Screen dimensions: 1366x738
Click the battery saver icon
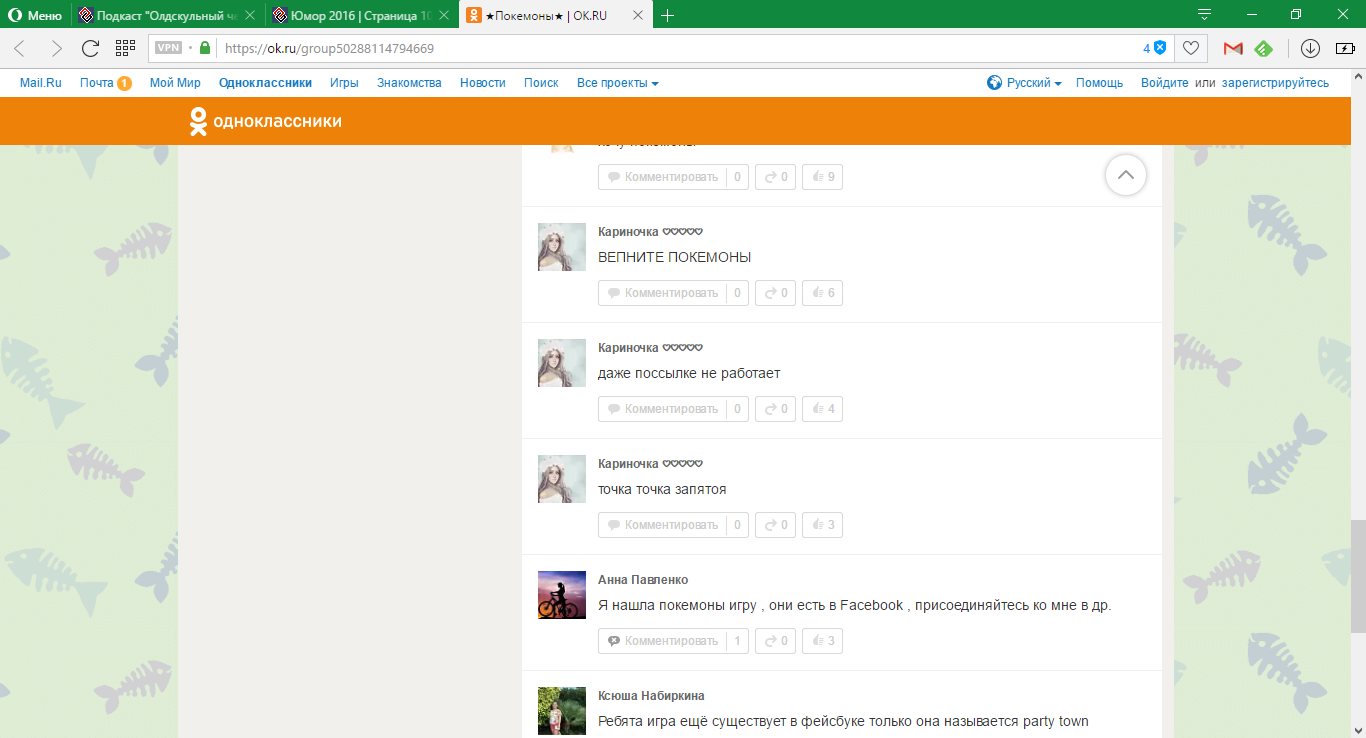coord(1344,48)
